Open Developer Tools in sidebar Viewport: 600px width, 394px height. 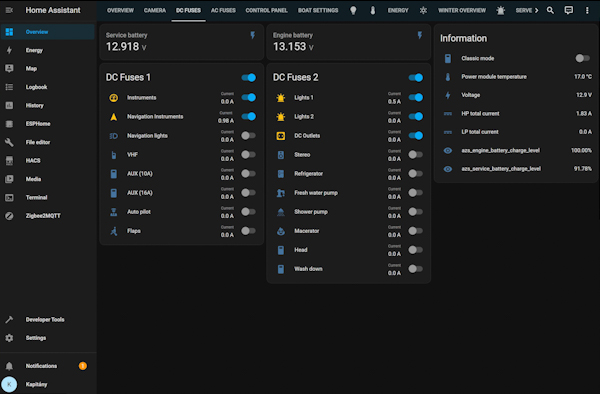pos(47,319)
